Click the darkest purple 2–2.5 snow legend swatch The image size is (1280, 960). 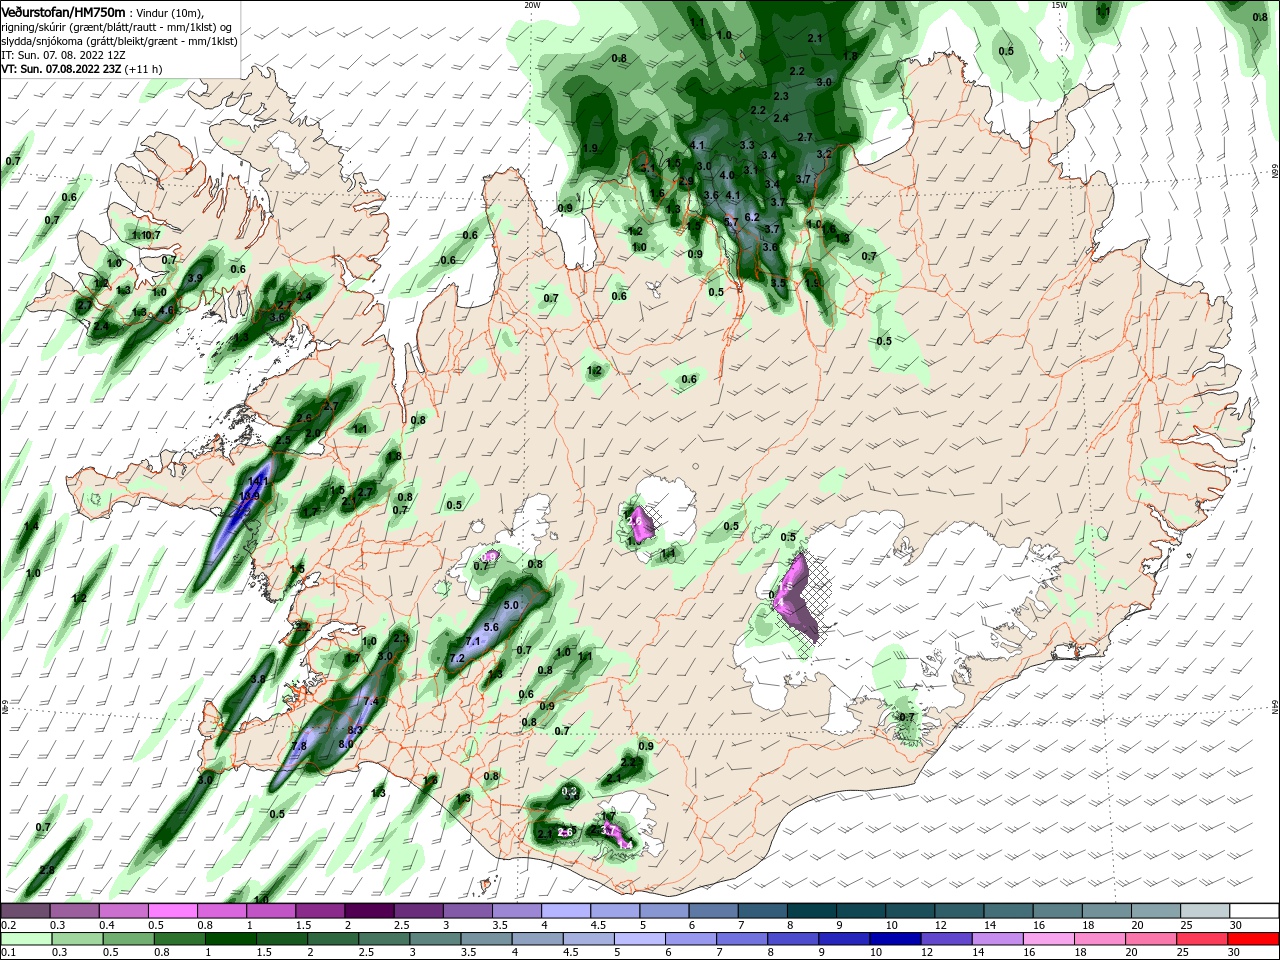(369, 911)
